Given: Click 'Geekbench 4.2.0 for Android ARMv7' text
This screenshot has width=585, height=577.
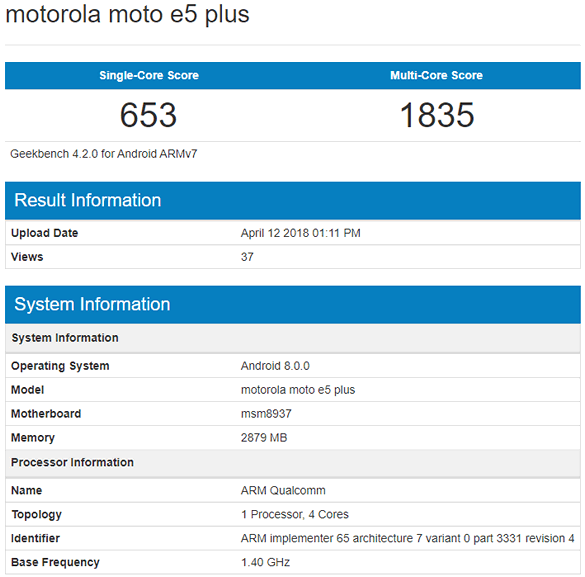Looking at the screenshot, I should pos(104,154).
